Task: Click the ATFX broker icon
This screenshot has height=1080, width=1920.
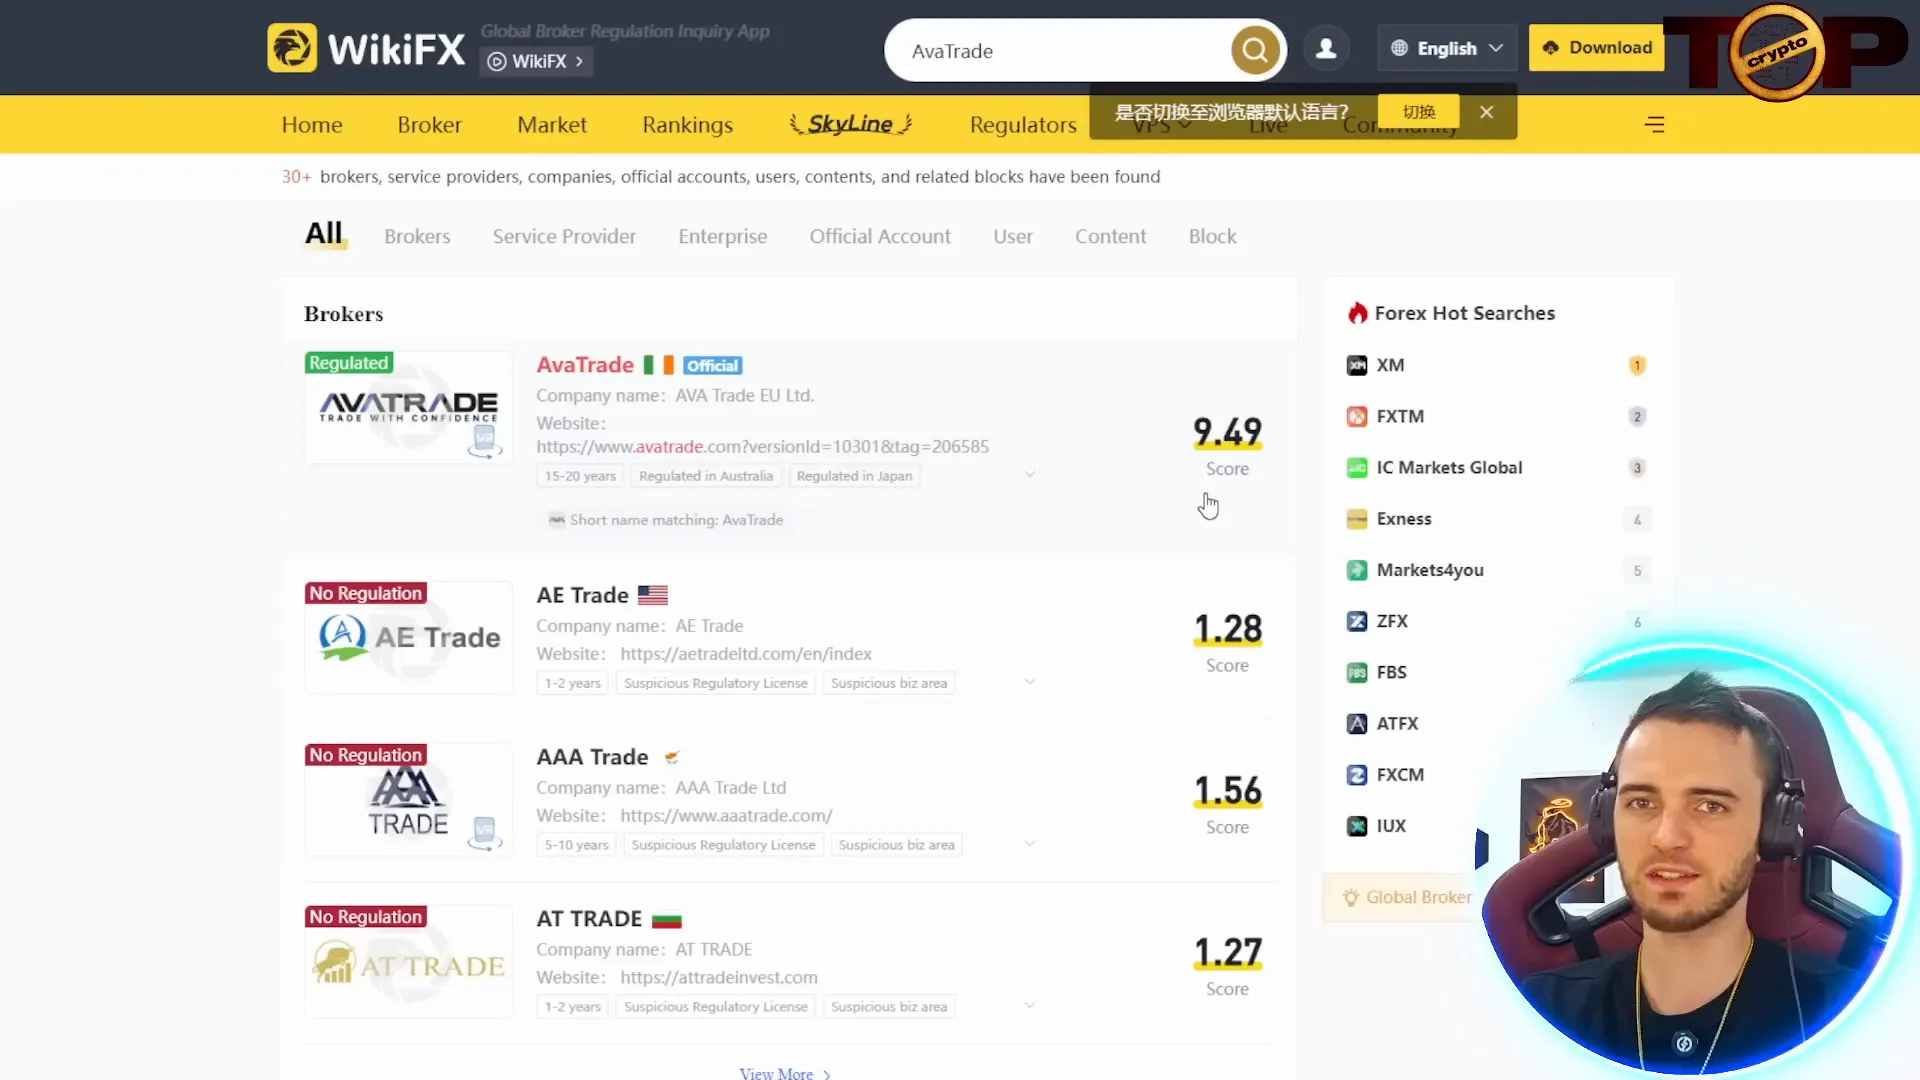Action: coord(1357,723)
